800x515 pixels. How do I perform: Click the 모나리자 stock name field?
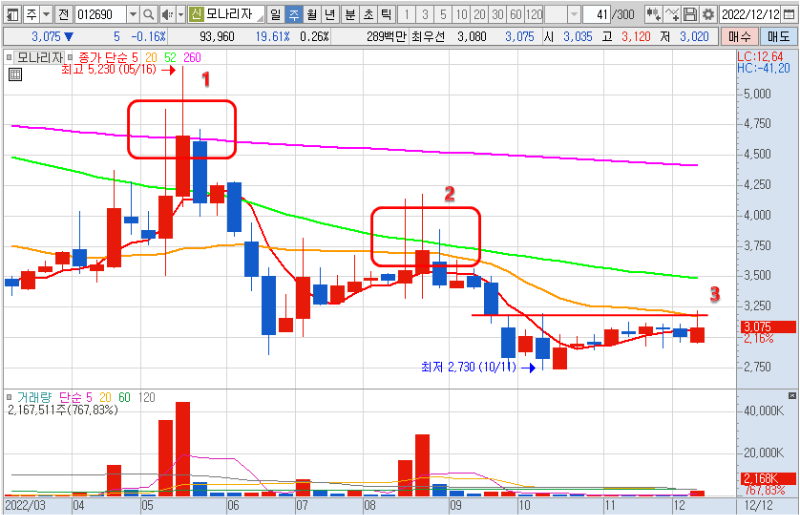234,14
